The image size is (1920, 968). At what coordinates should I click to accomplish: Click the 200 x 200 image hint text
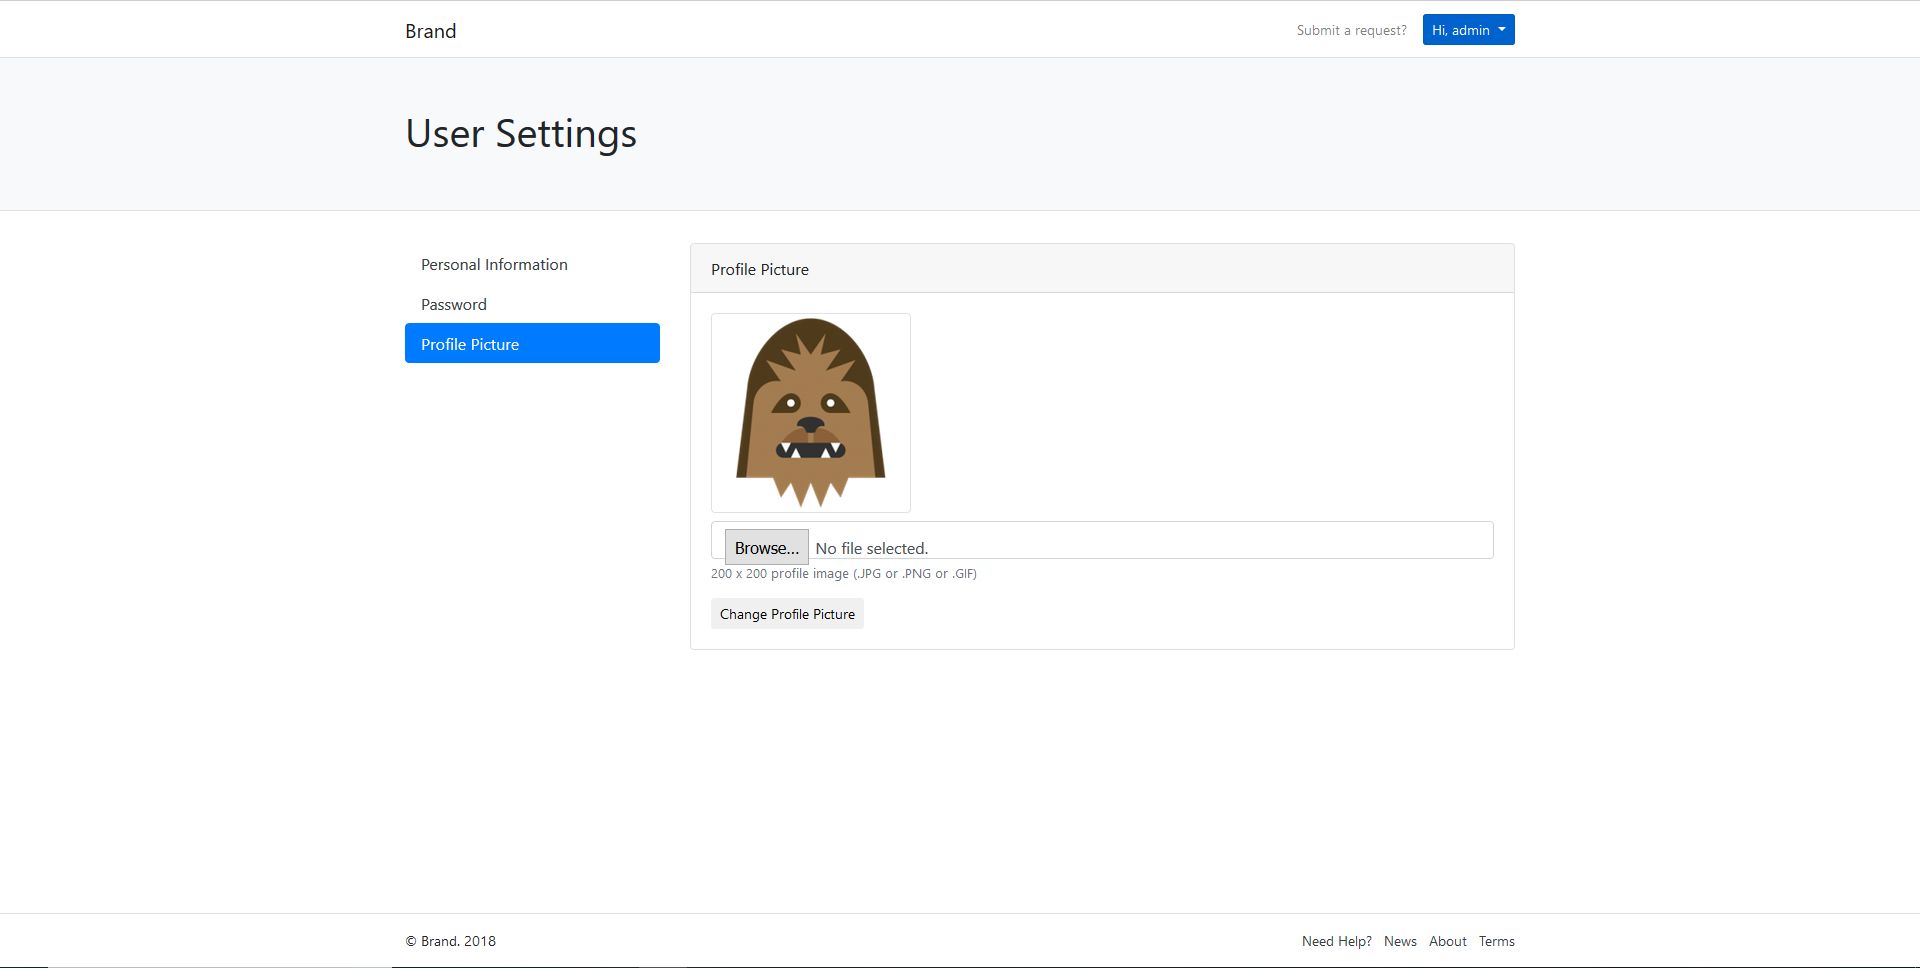point(843,574)
